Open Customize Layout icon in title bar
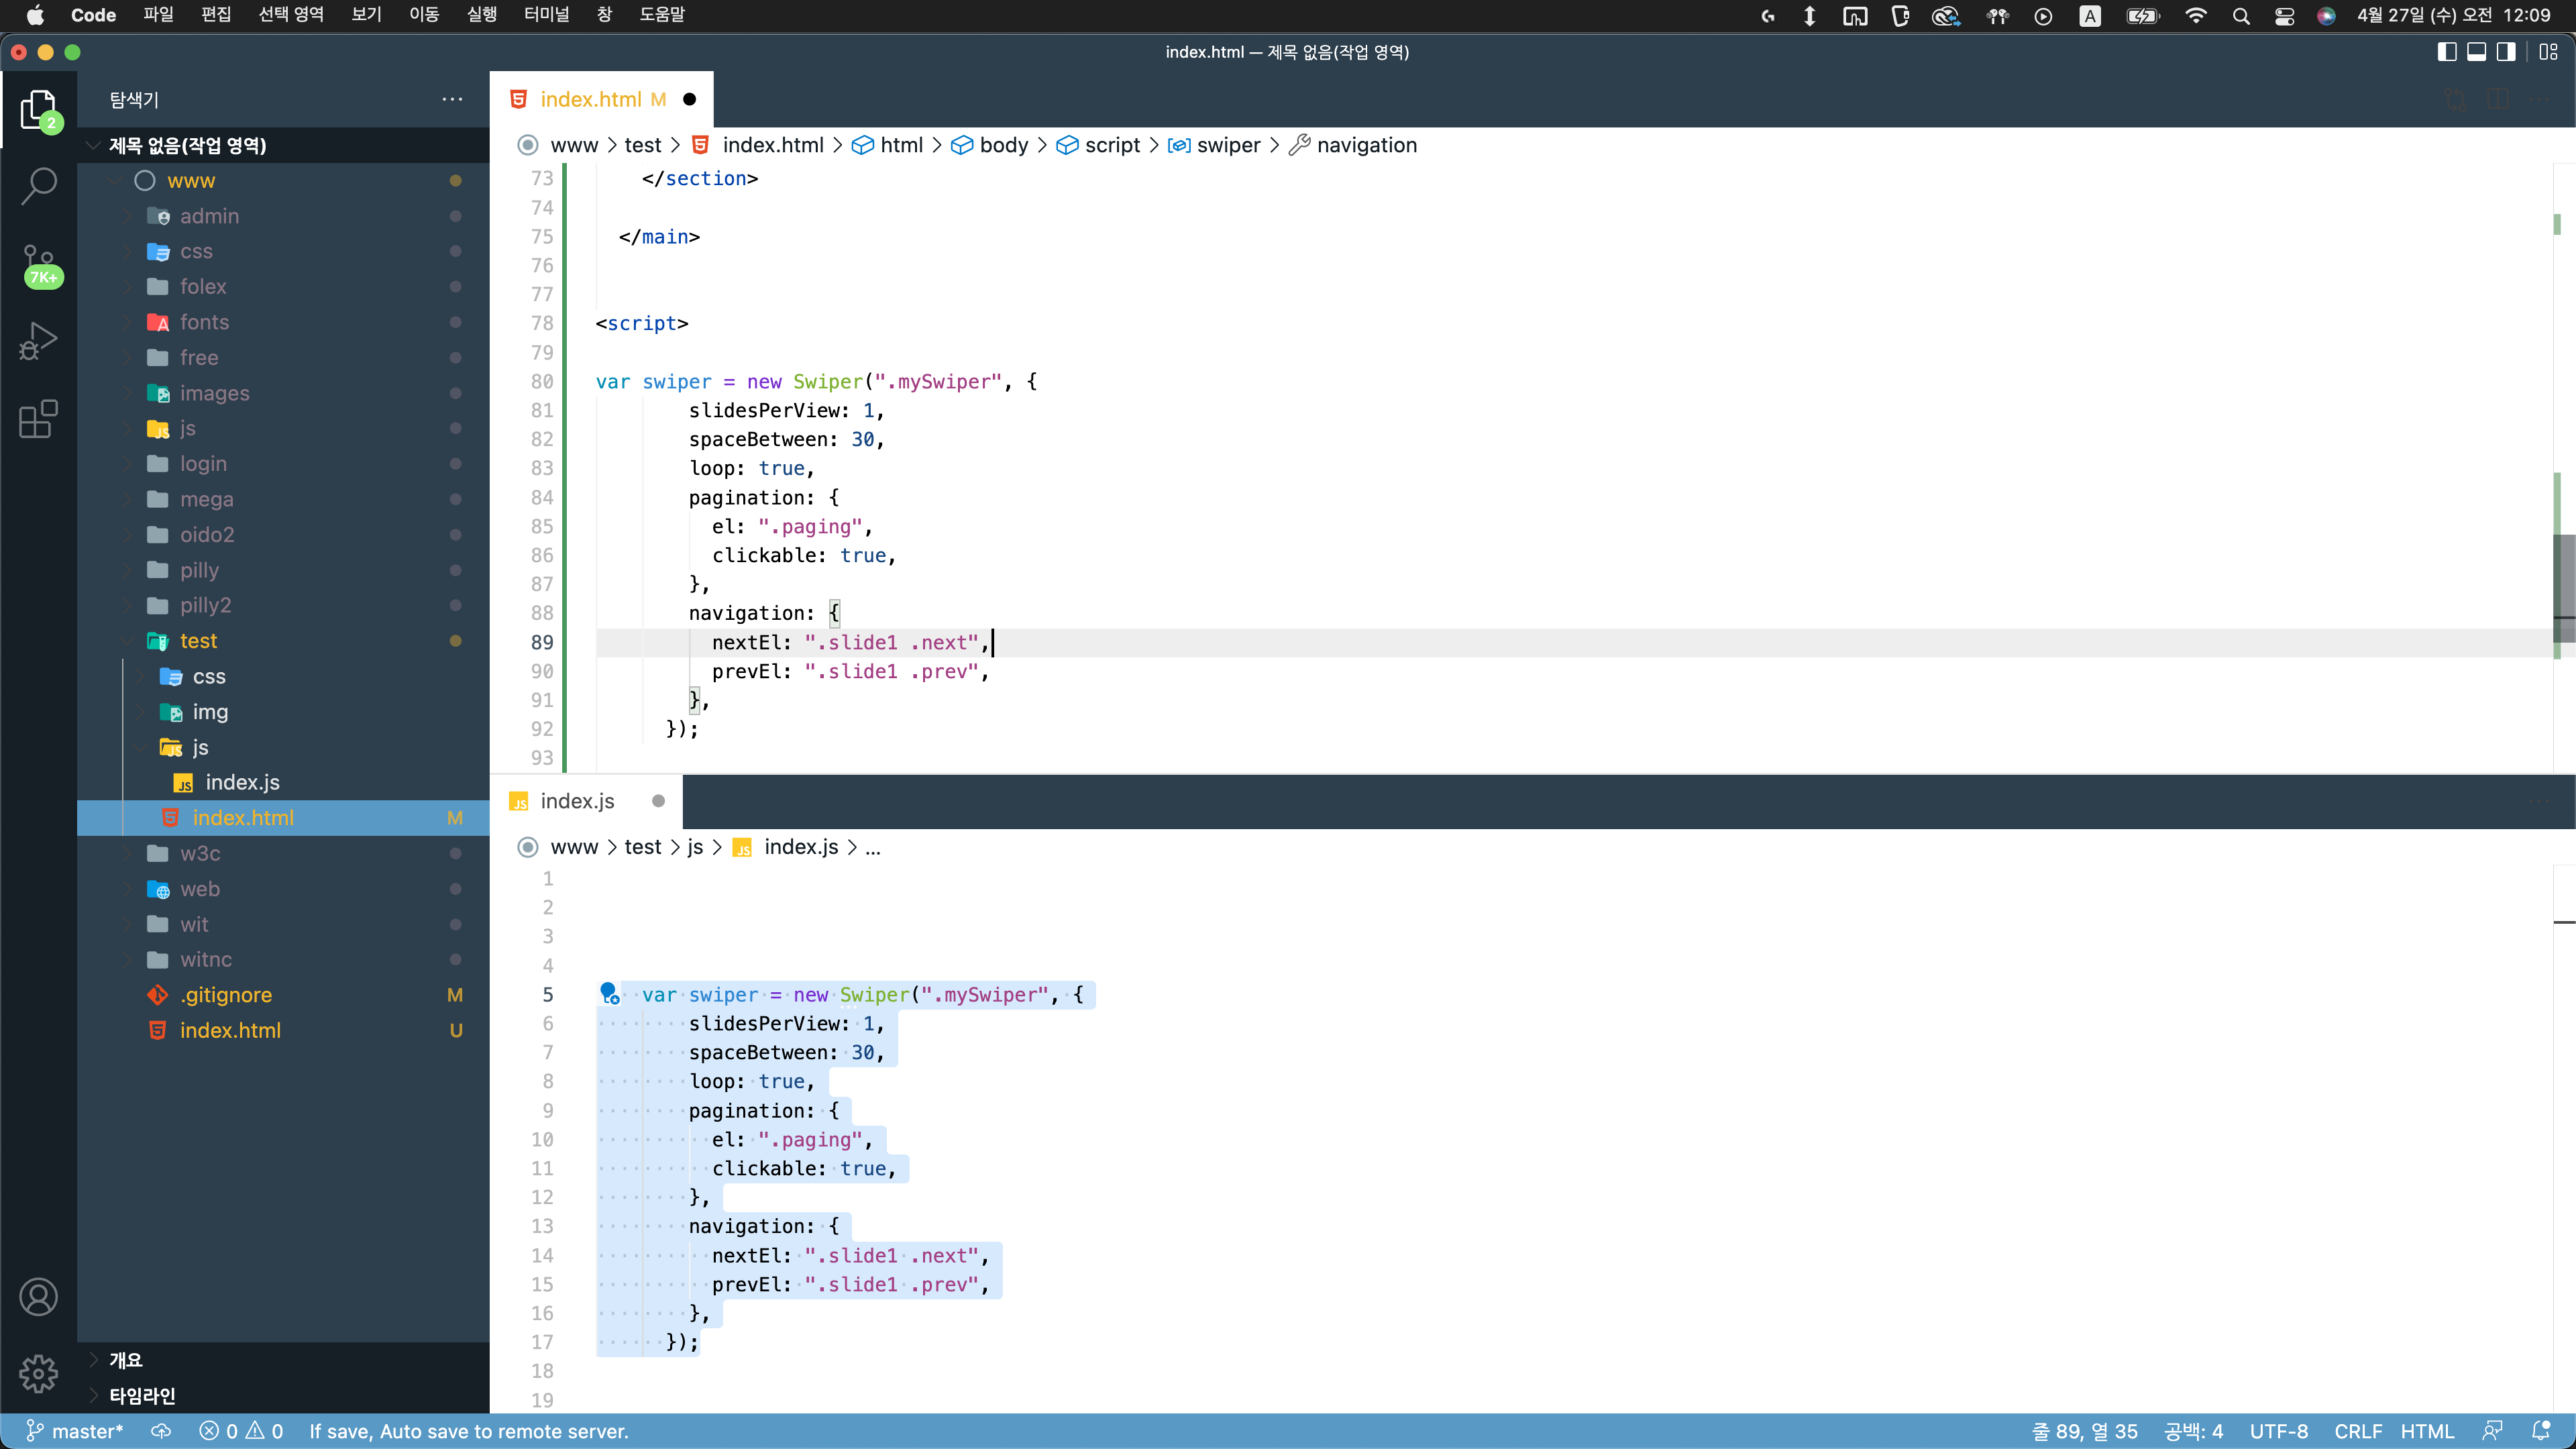This screenshot has height=1449, width=2576. [2548, 52]
